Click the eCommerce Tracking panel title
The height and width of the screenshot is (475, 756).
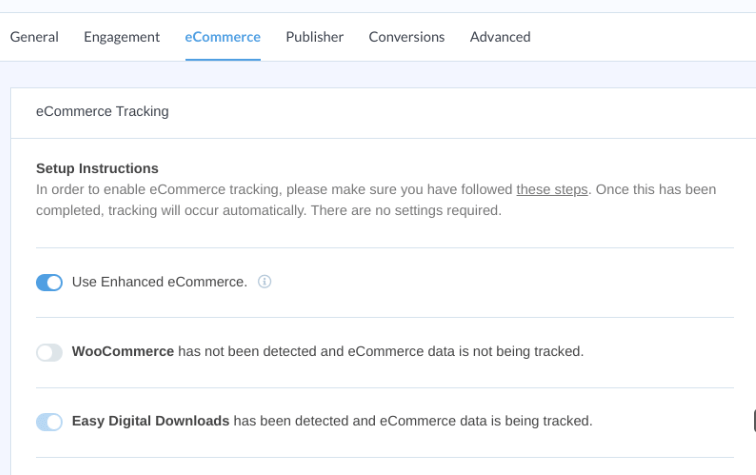[102, 111]
